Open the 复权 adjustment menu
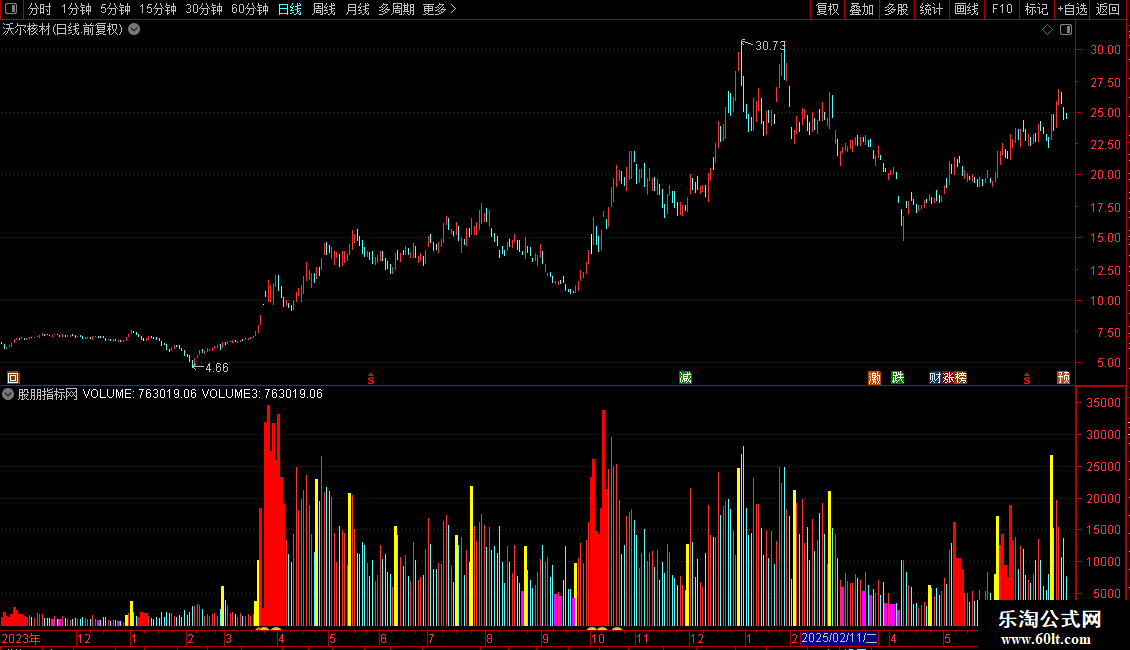This screenshot has width=1130, height=650. click(827, 9)
